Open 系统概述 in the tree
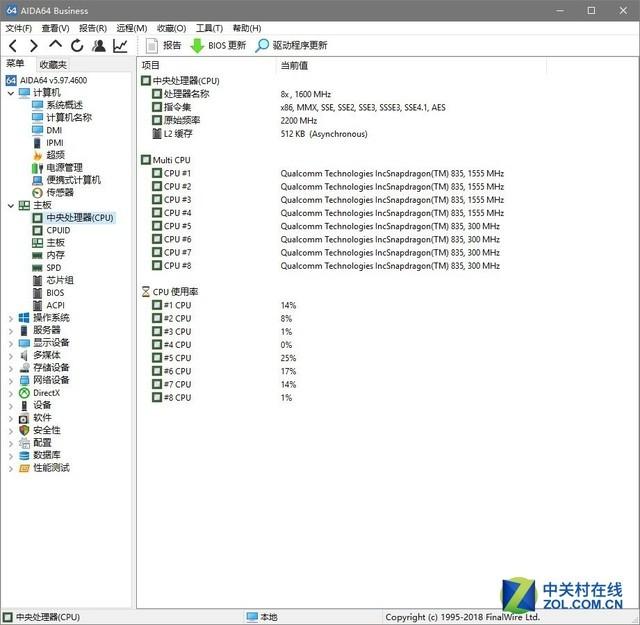 click(58, 105)
